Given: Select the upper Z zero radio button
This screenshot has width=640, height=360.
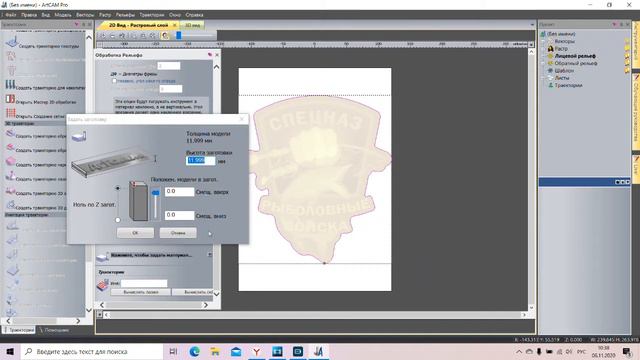Looking at the screenshot, I should [118, 188].
